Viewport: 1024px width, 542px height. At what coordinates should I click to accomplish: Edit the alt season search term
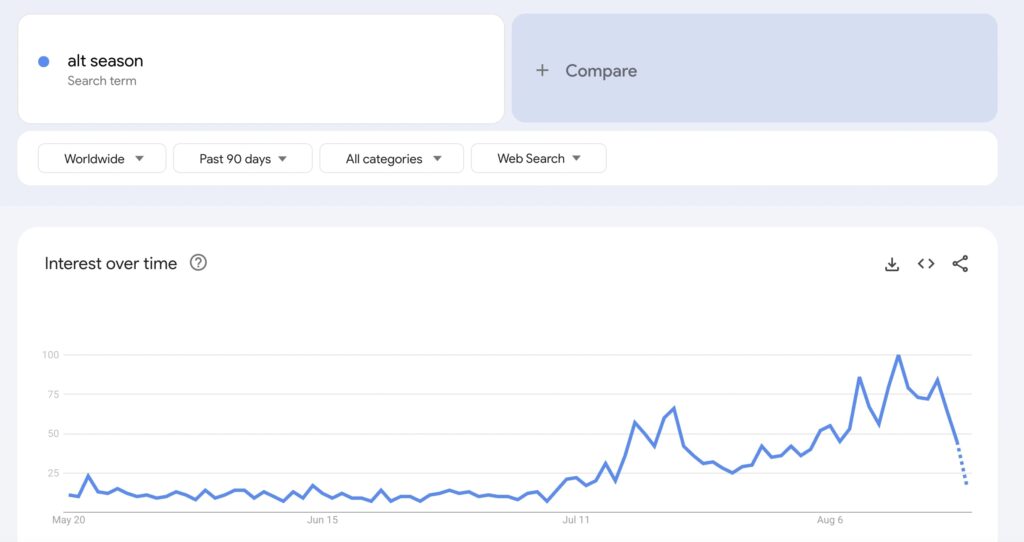pyautogui.click(x=105, y=61)
